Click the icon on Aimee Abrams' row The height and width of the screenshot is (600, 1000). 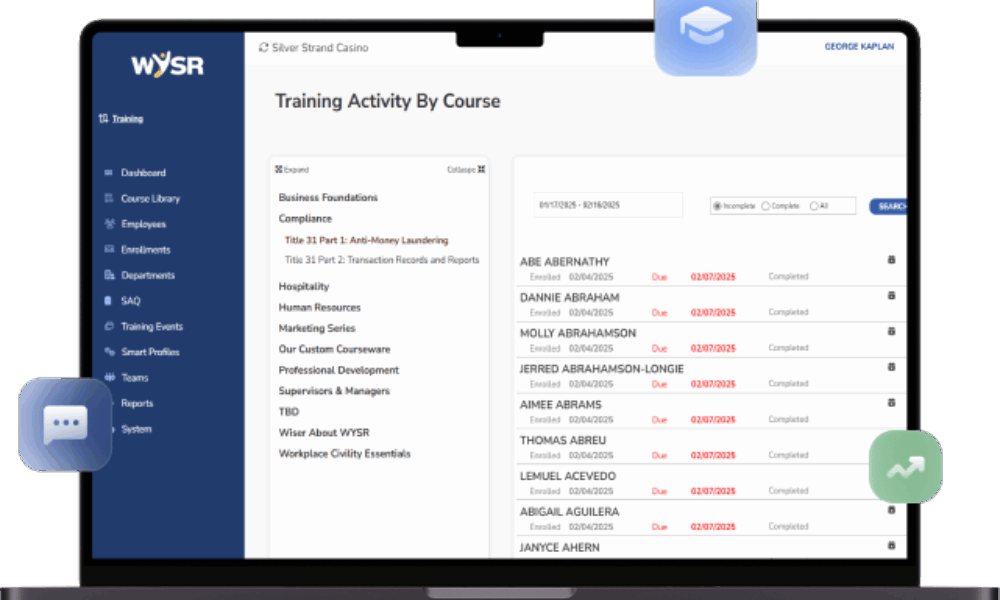click(x=891, y=403)
